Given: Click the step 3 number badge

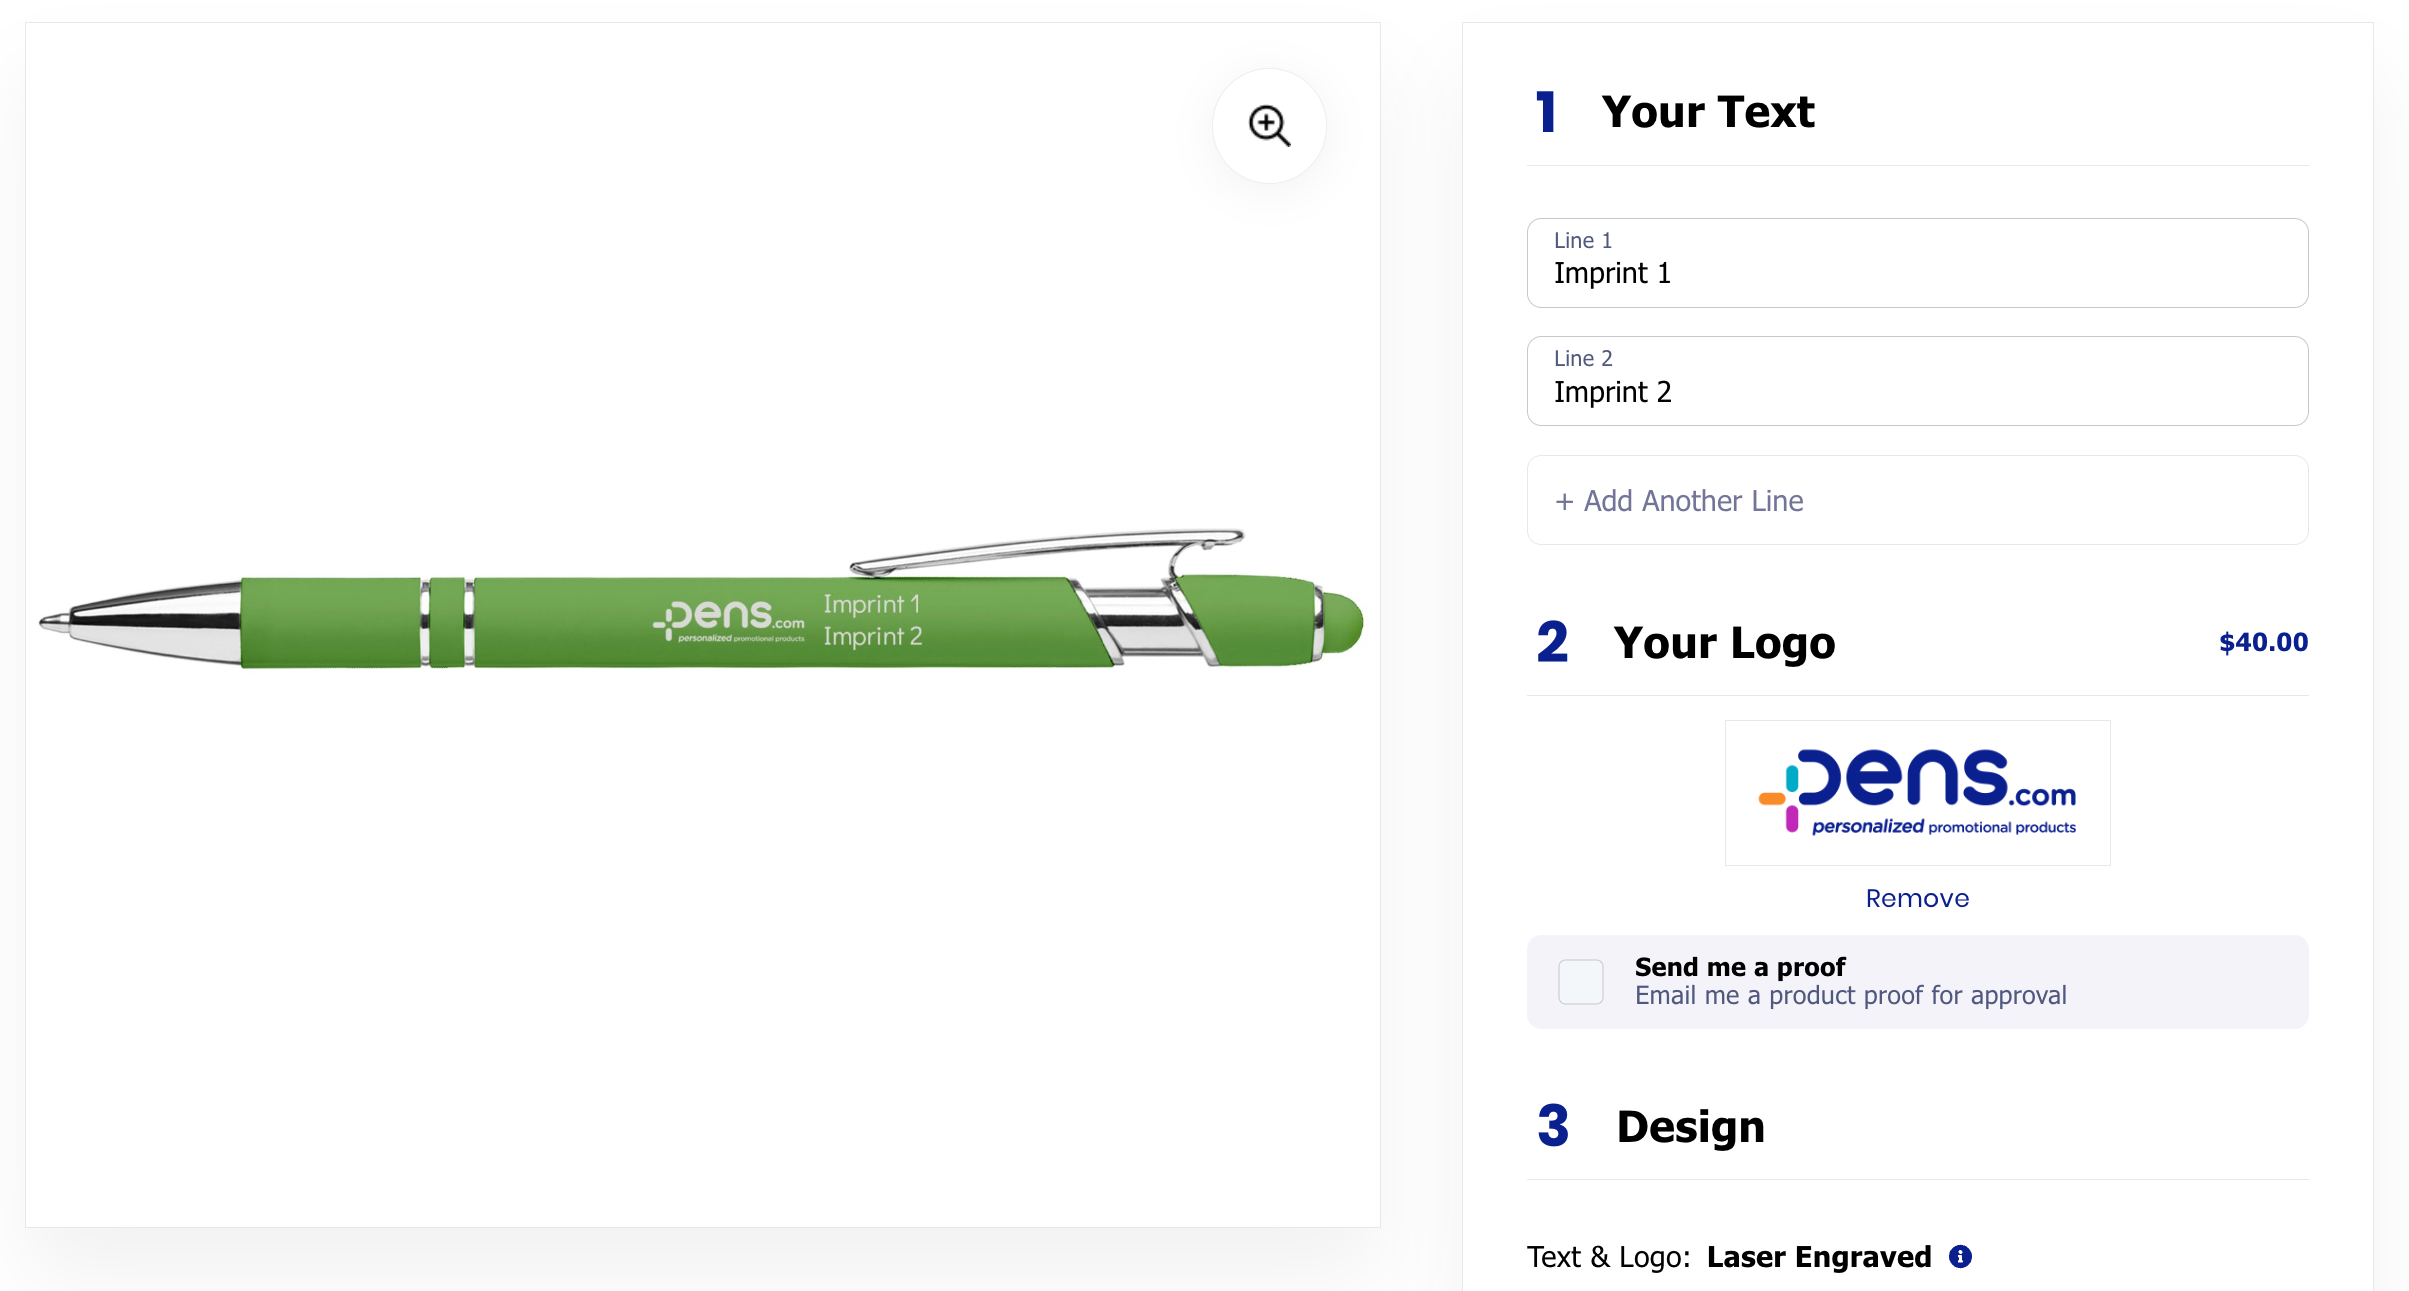Looking at the screenshot, I should tap(1552, 1126).
